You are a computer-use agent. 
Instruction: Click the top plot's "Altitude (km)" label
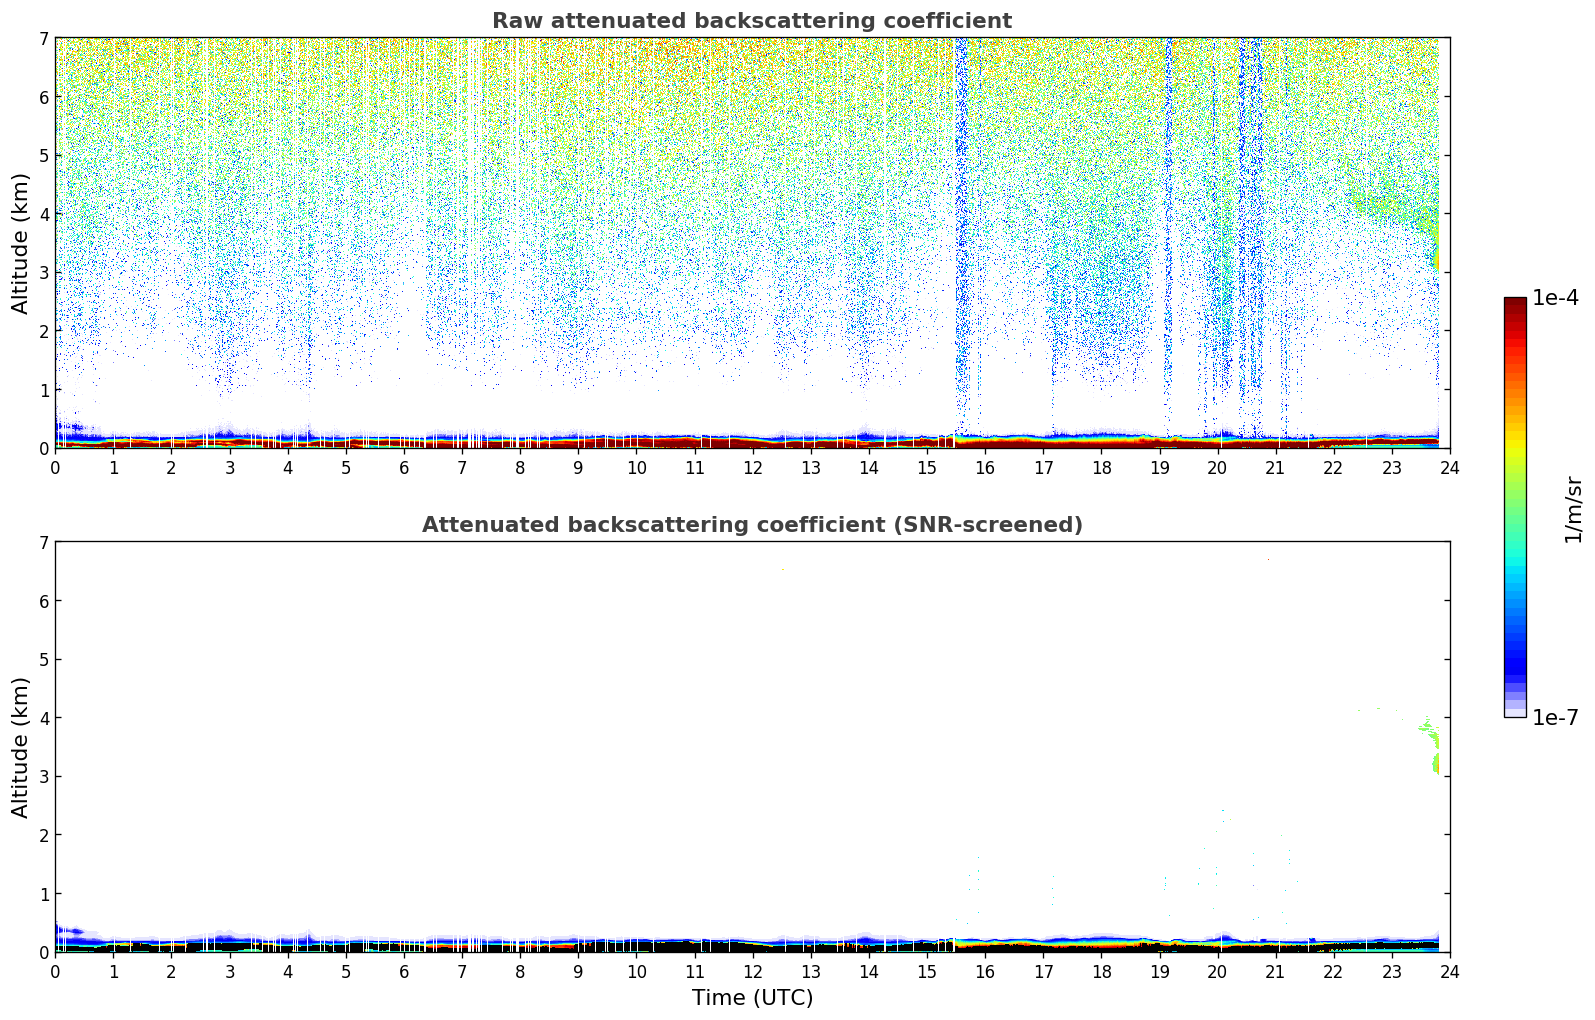point(21,243)
